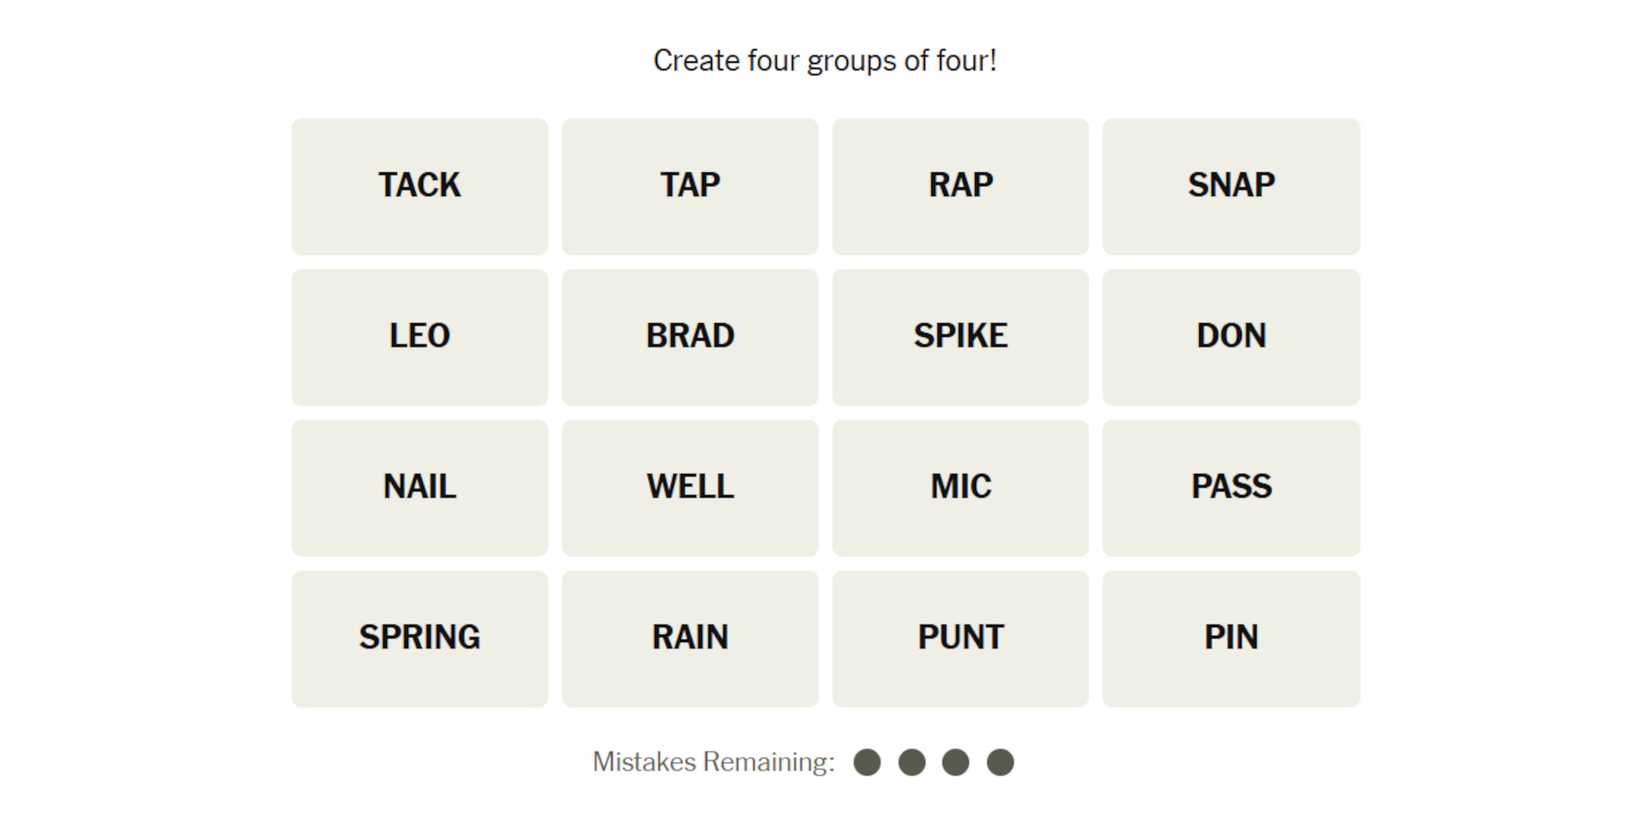Image resolution: width=1650 pixels, height=825 pixels.
Task: Select the RAIN tile
Action: pos(689,638)
